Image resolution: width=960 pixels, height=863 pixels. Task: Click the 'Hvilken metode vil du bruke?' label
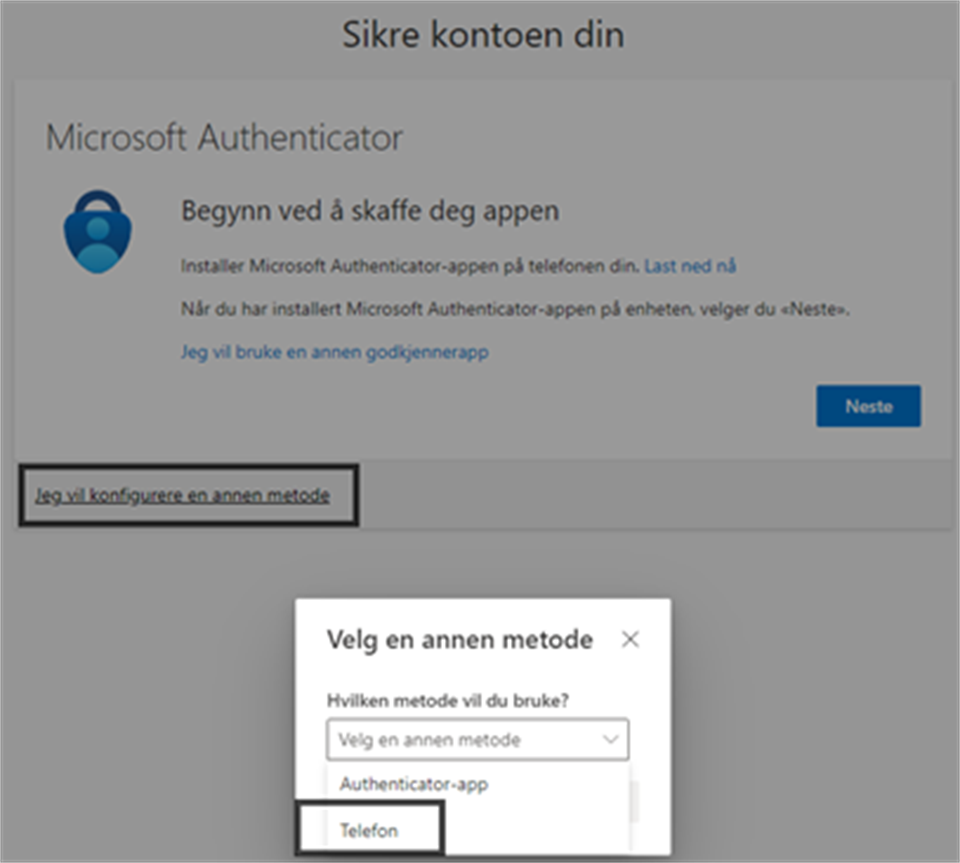click(448, 700)
